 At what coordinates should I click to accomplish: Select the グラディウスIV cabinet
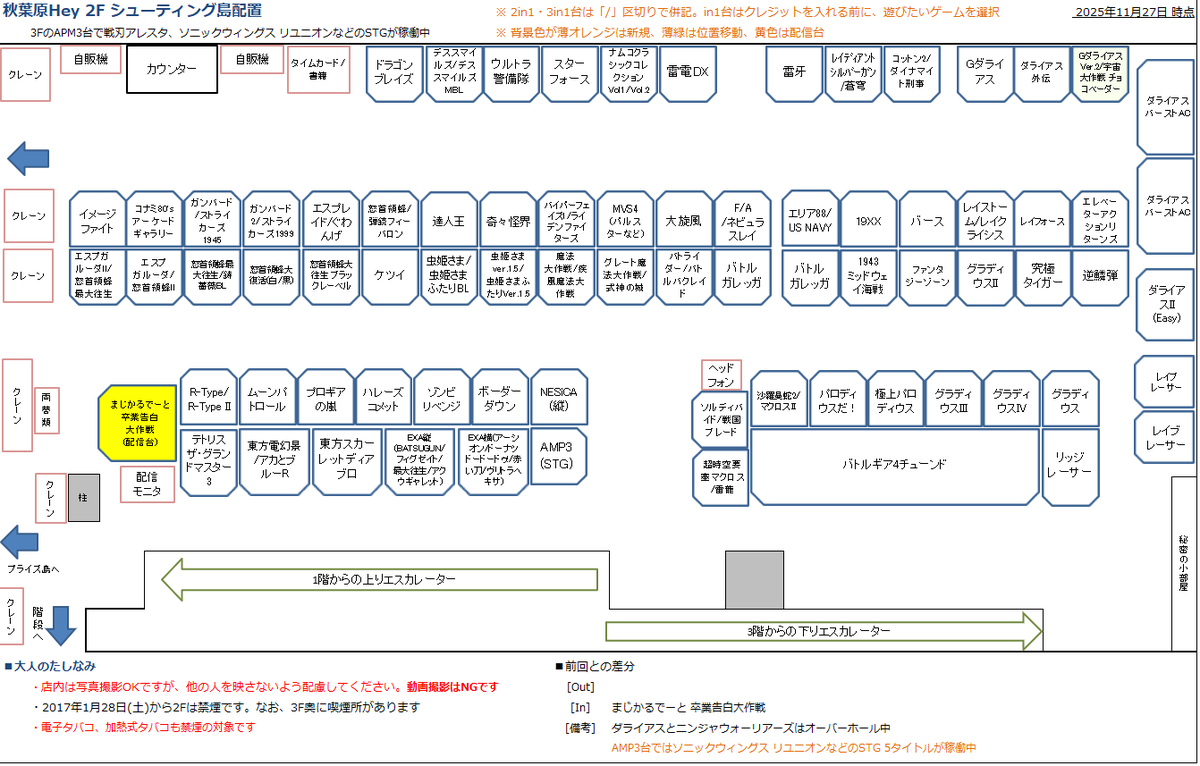[x=1012, y=398]
